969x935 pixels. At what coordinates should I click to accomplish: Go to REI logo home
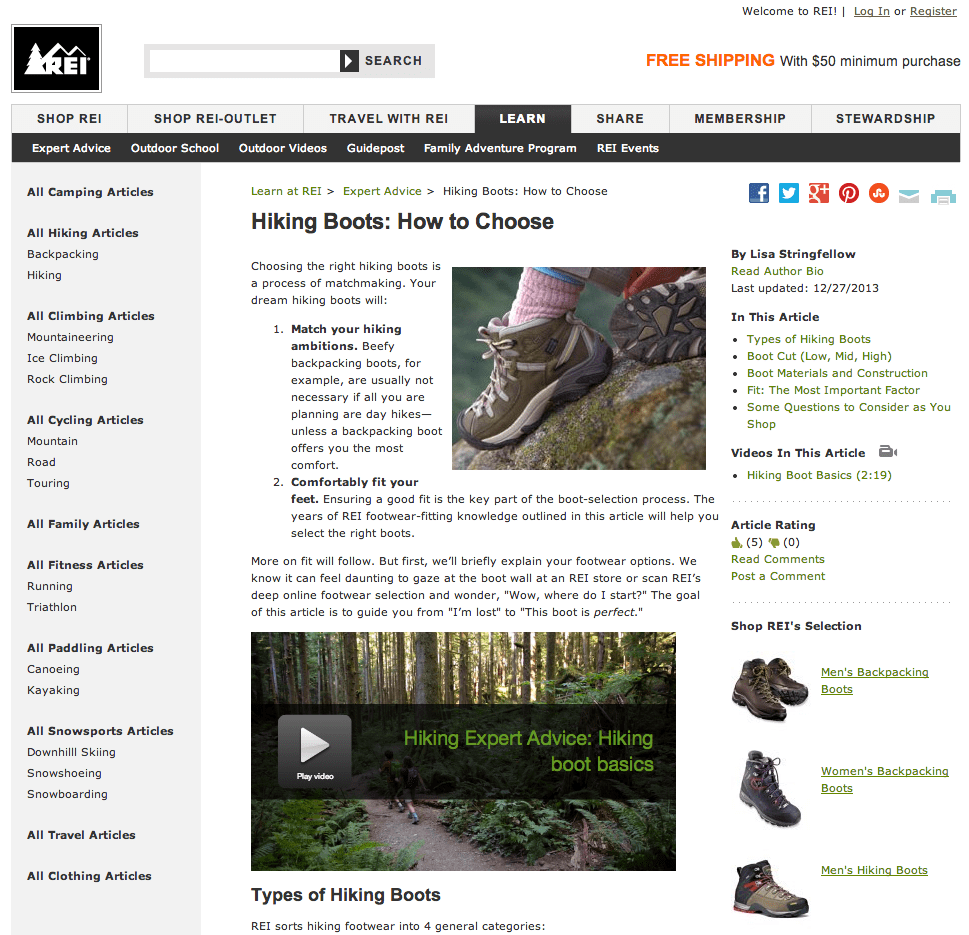[x=56, y=59]
